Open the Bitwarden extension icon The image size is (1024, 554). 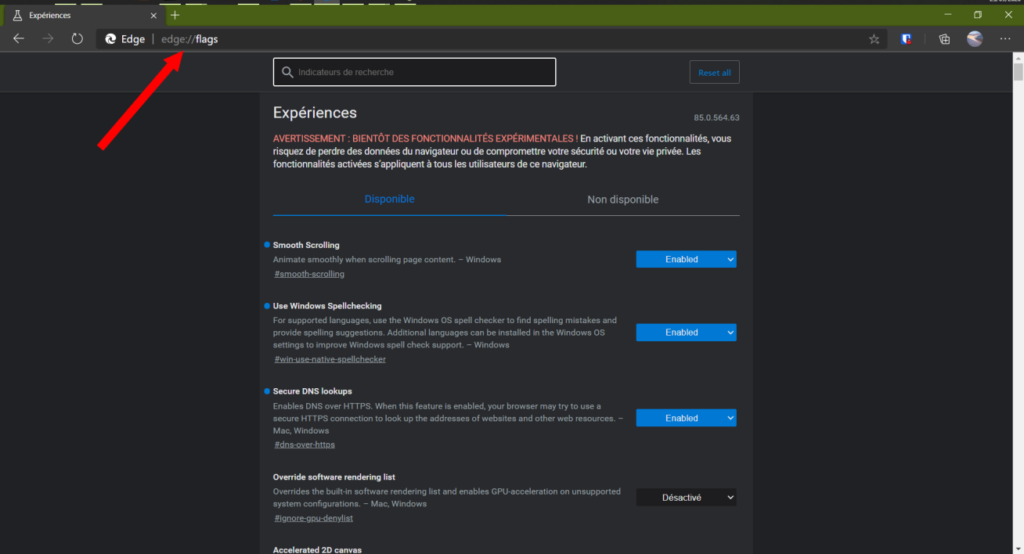[x=906, y=39]
